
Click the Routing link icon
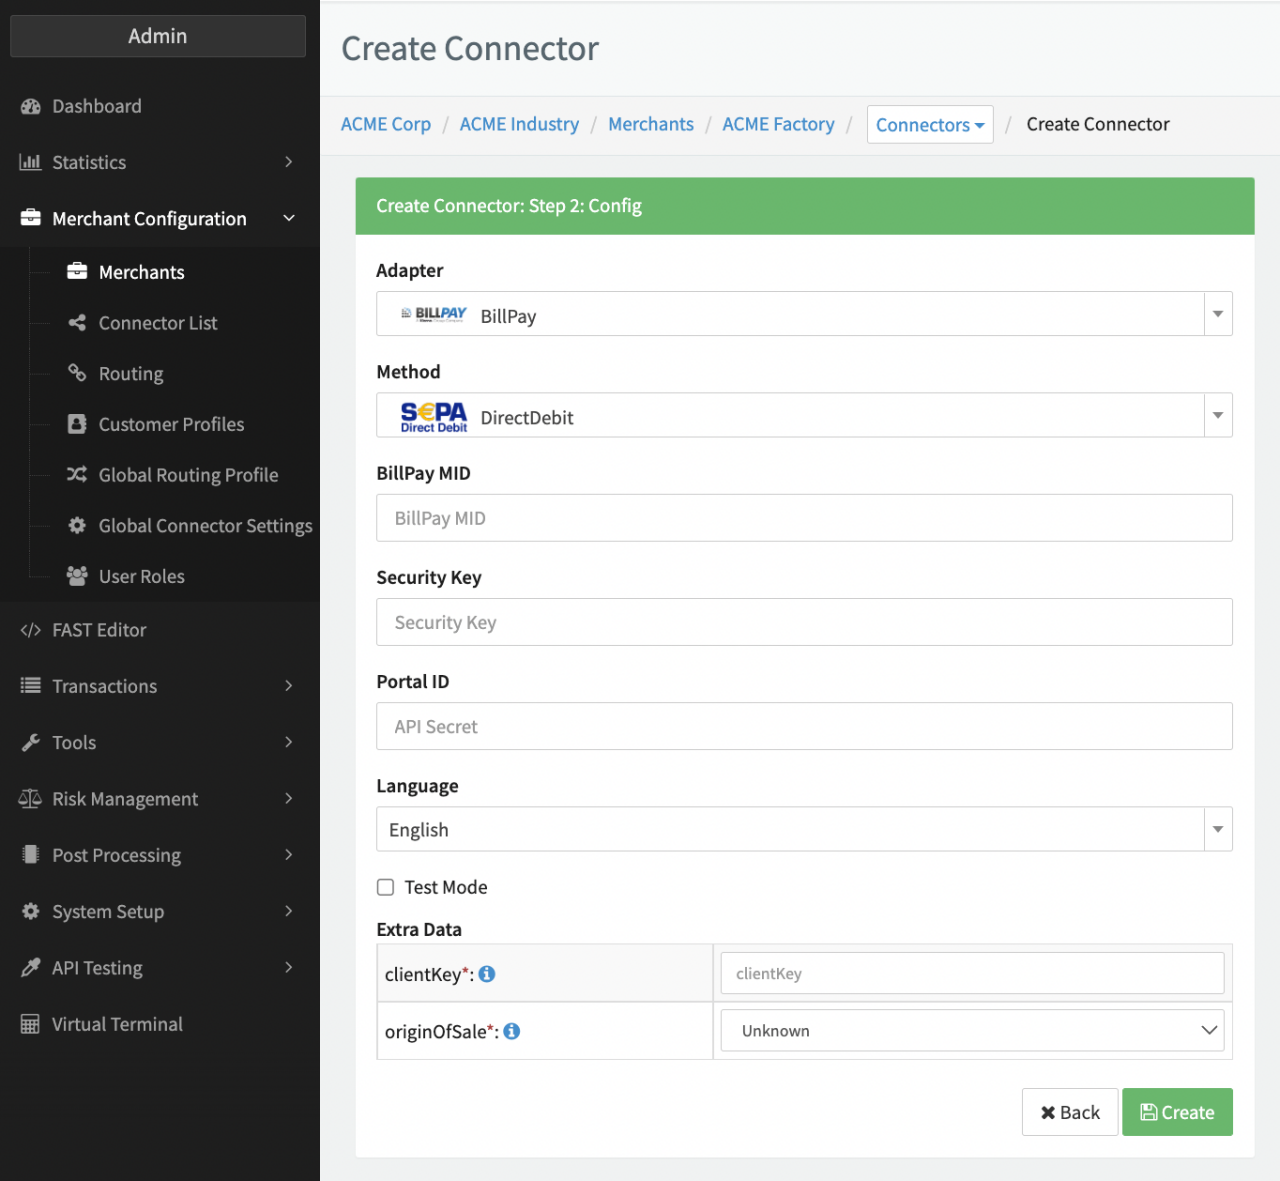[x=77, y=373]
